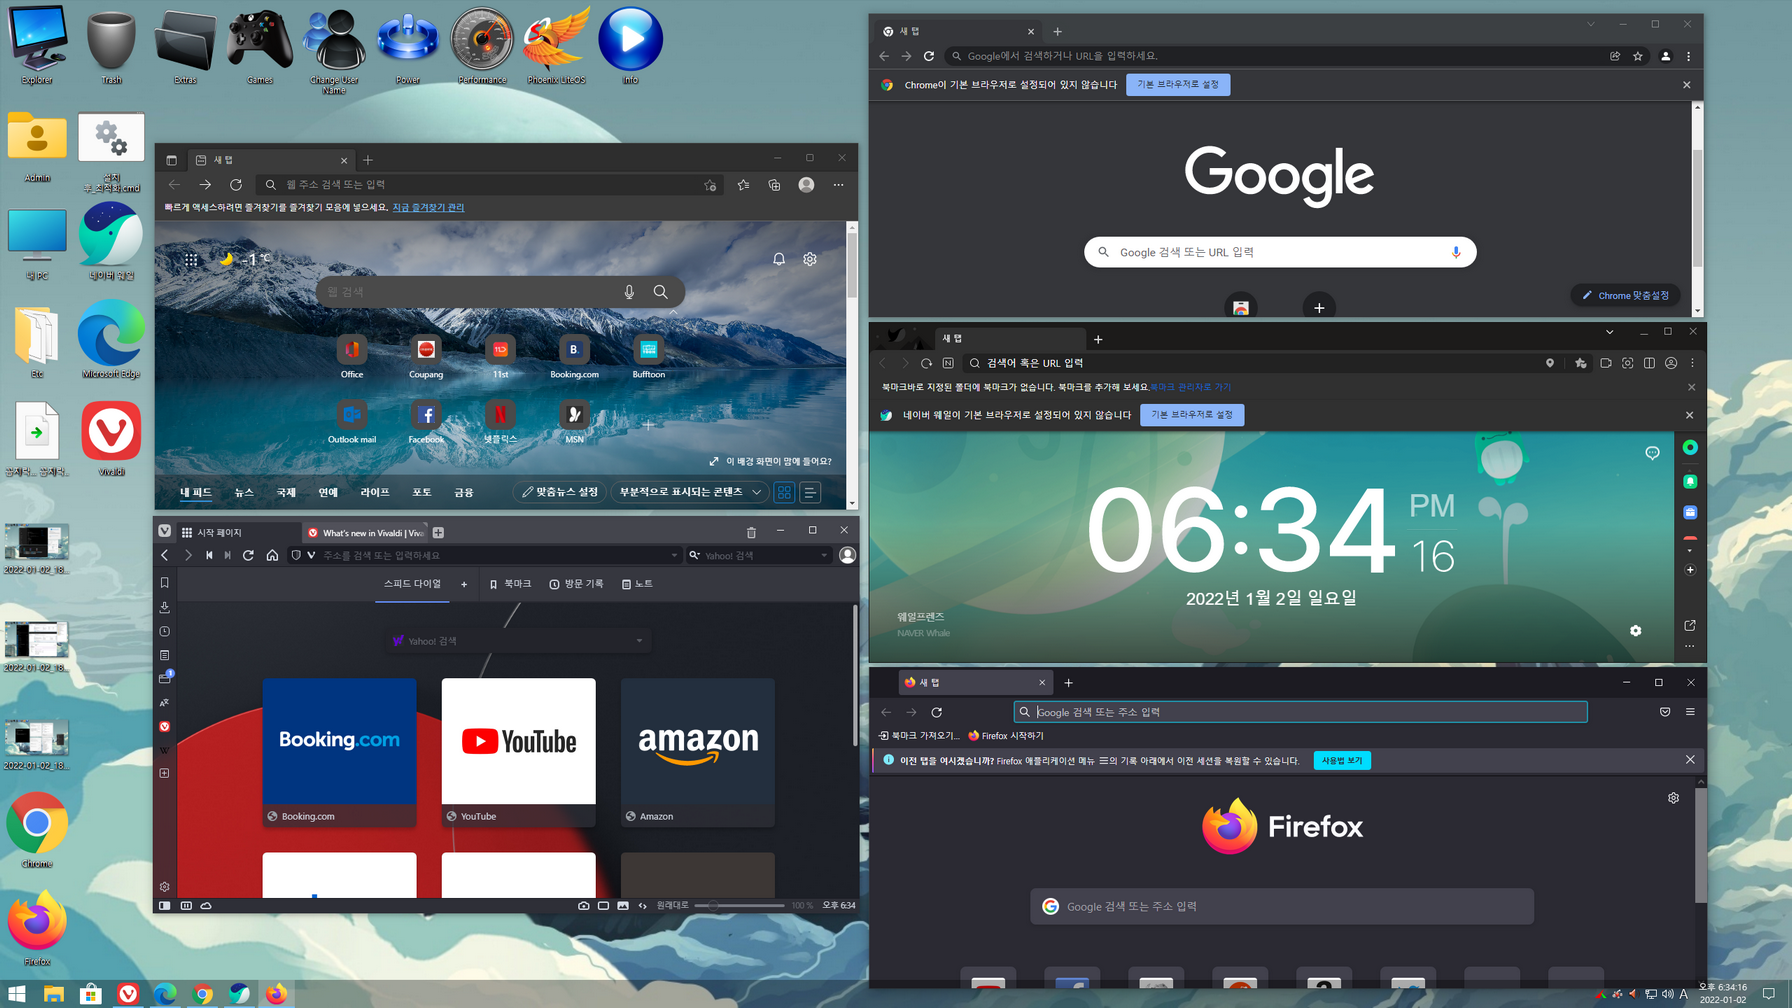Click Vivaldi rewind navigation button
This screenshot has width=1792, height=1008.
[x=209, y=555]
